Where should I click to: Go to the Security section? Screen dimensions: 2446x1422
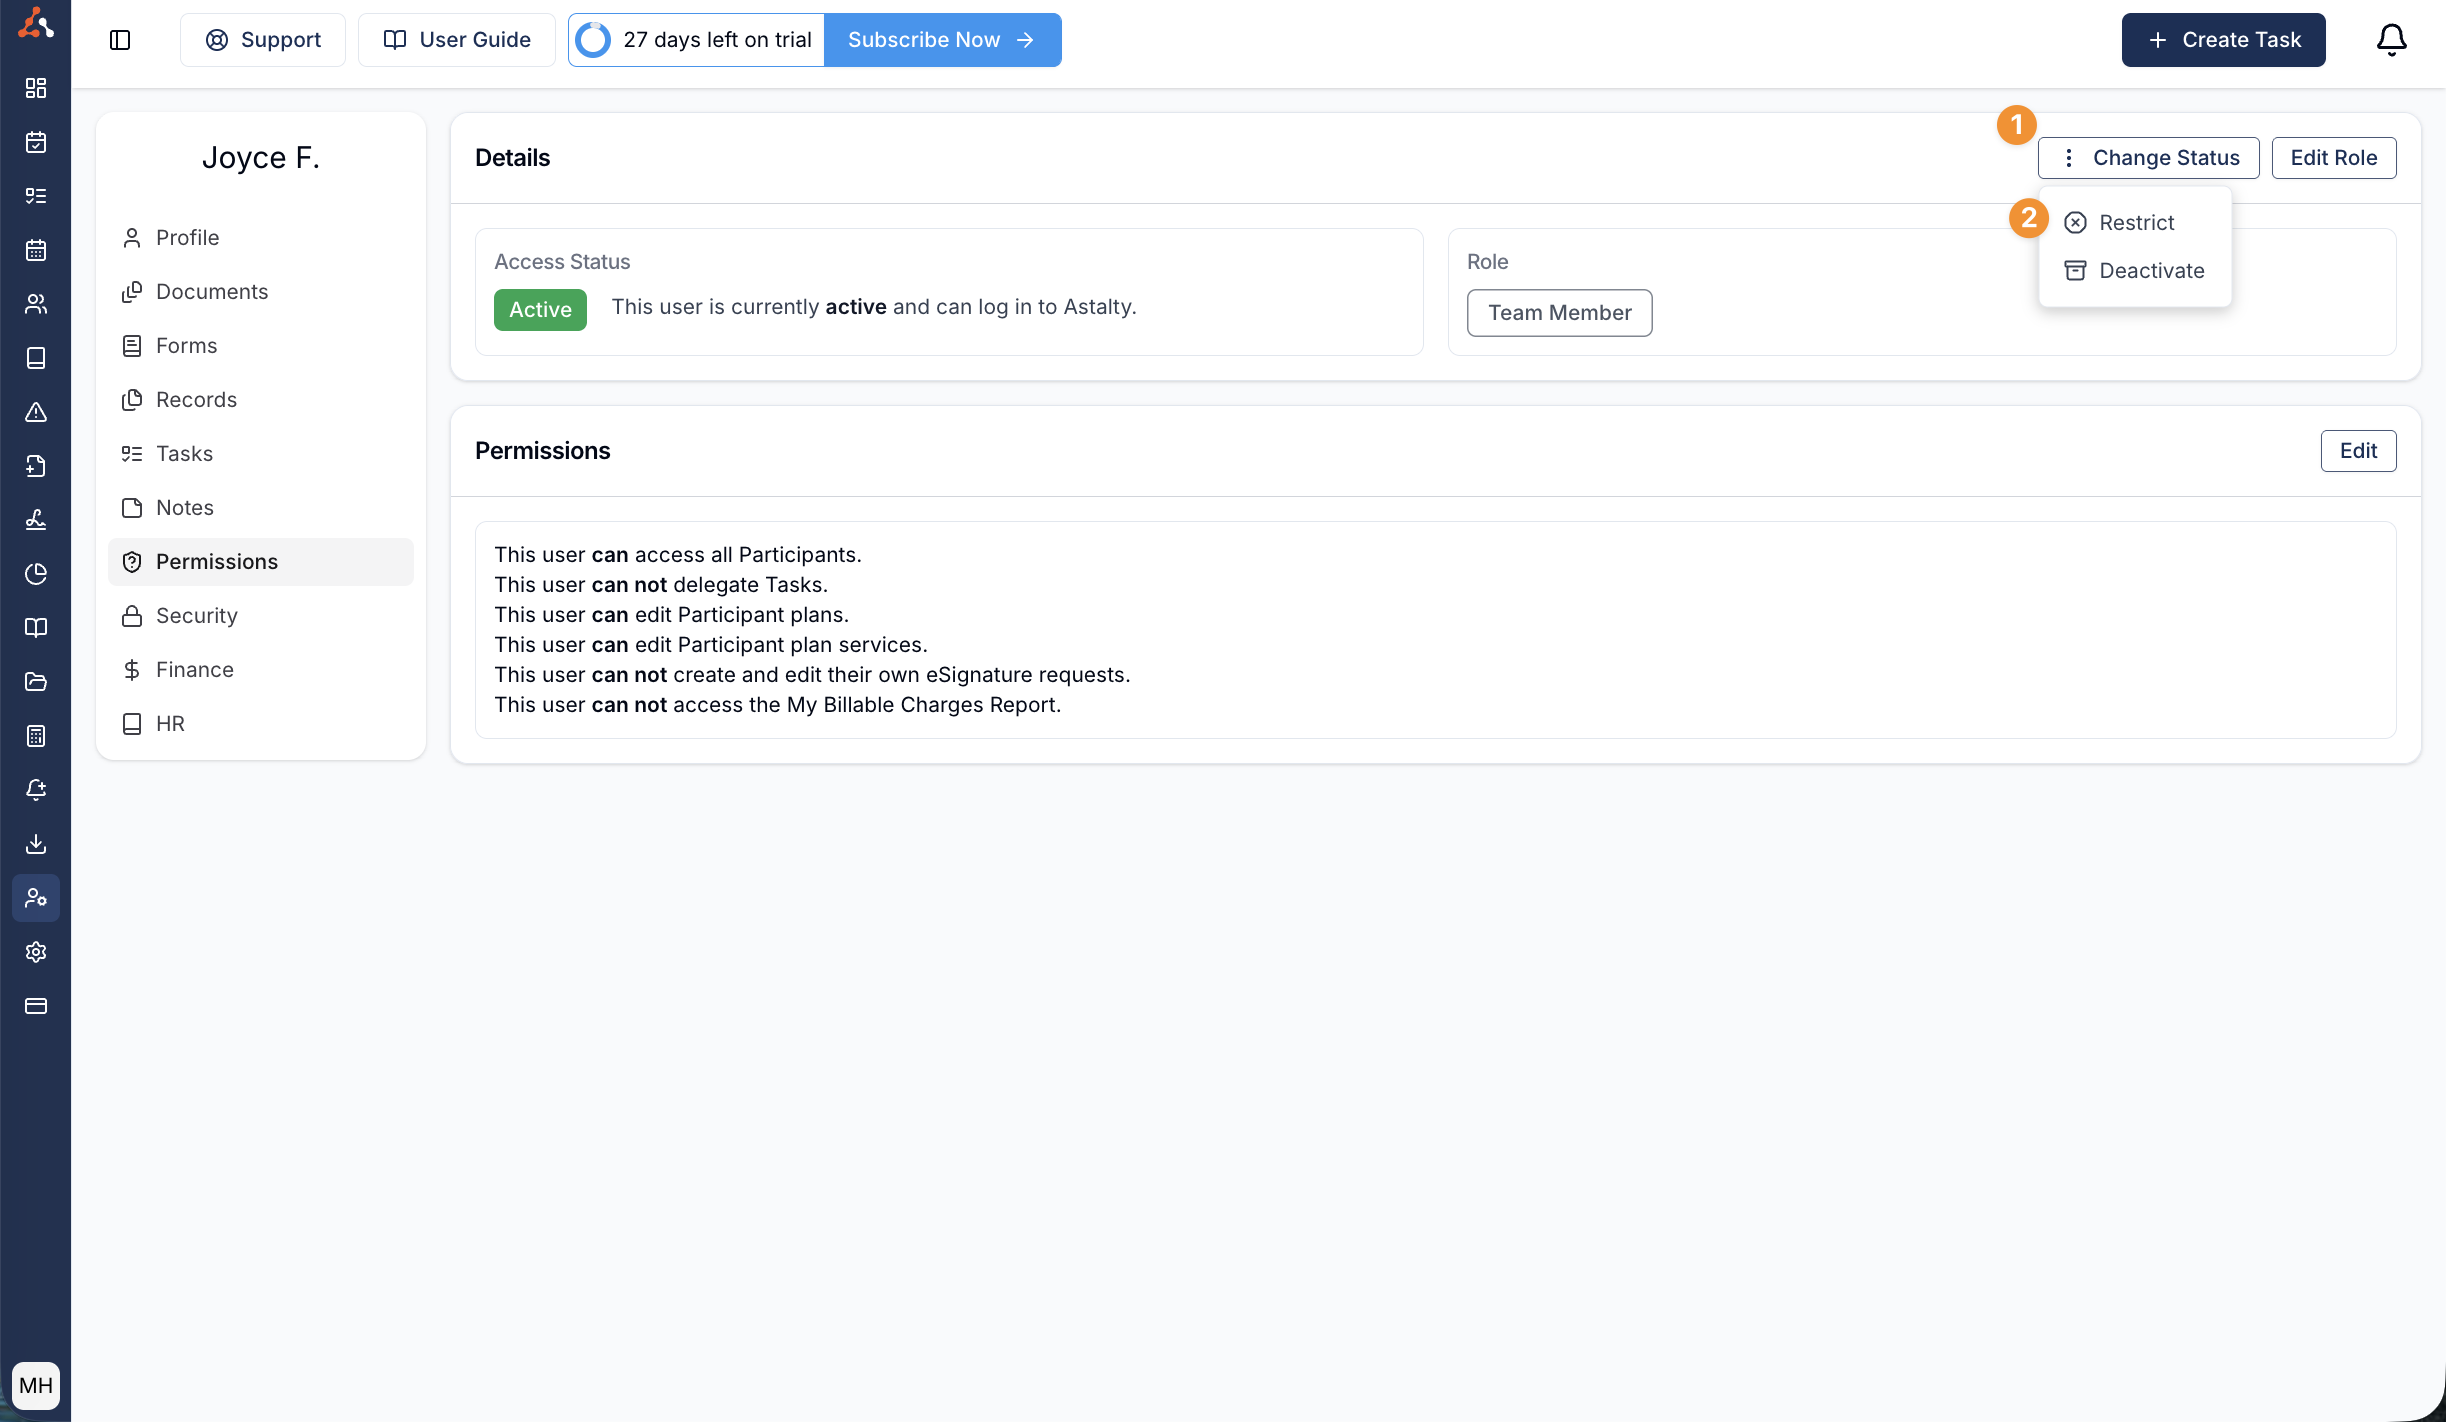[197, 616]
